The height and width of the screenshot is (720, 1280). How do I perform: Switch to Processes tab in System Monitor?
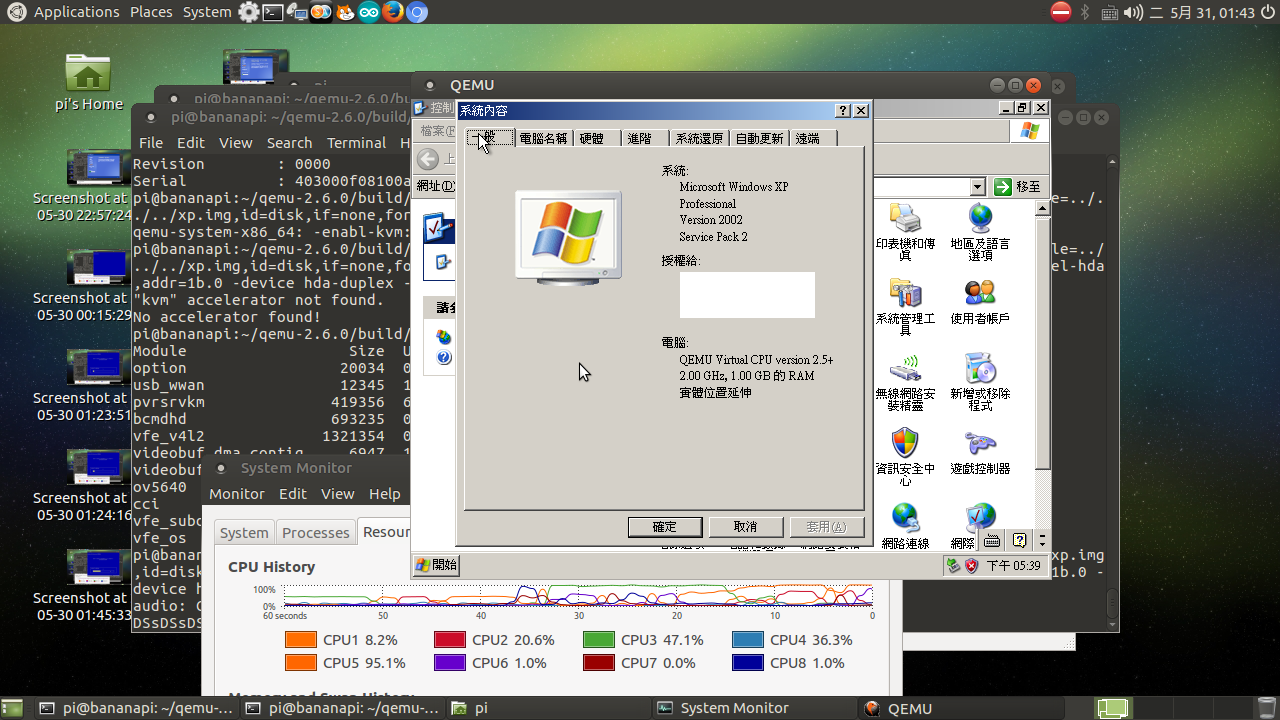pyautogui.click(x=316, y=533)
